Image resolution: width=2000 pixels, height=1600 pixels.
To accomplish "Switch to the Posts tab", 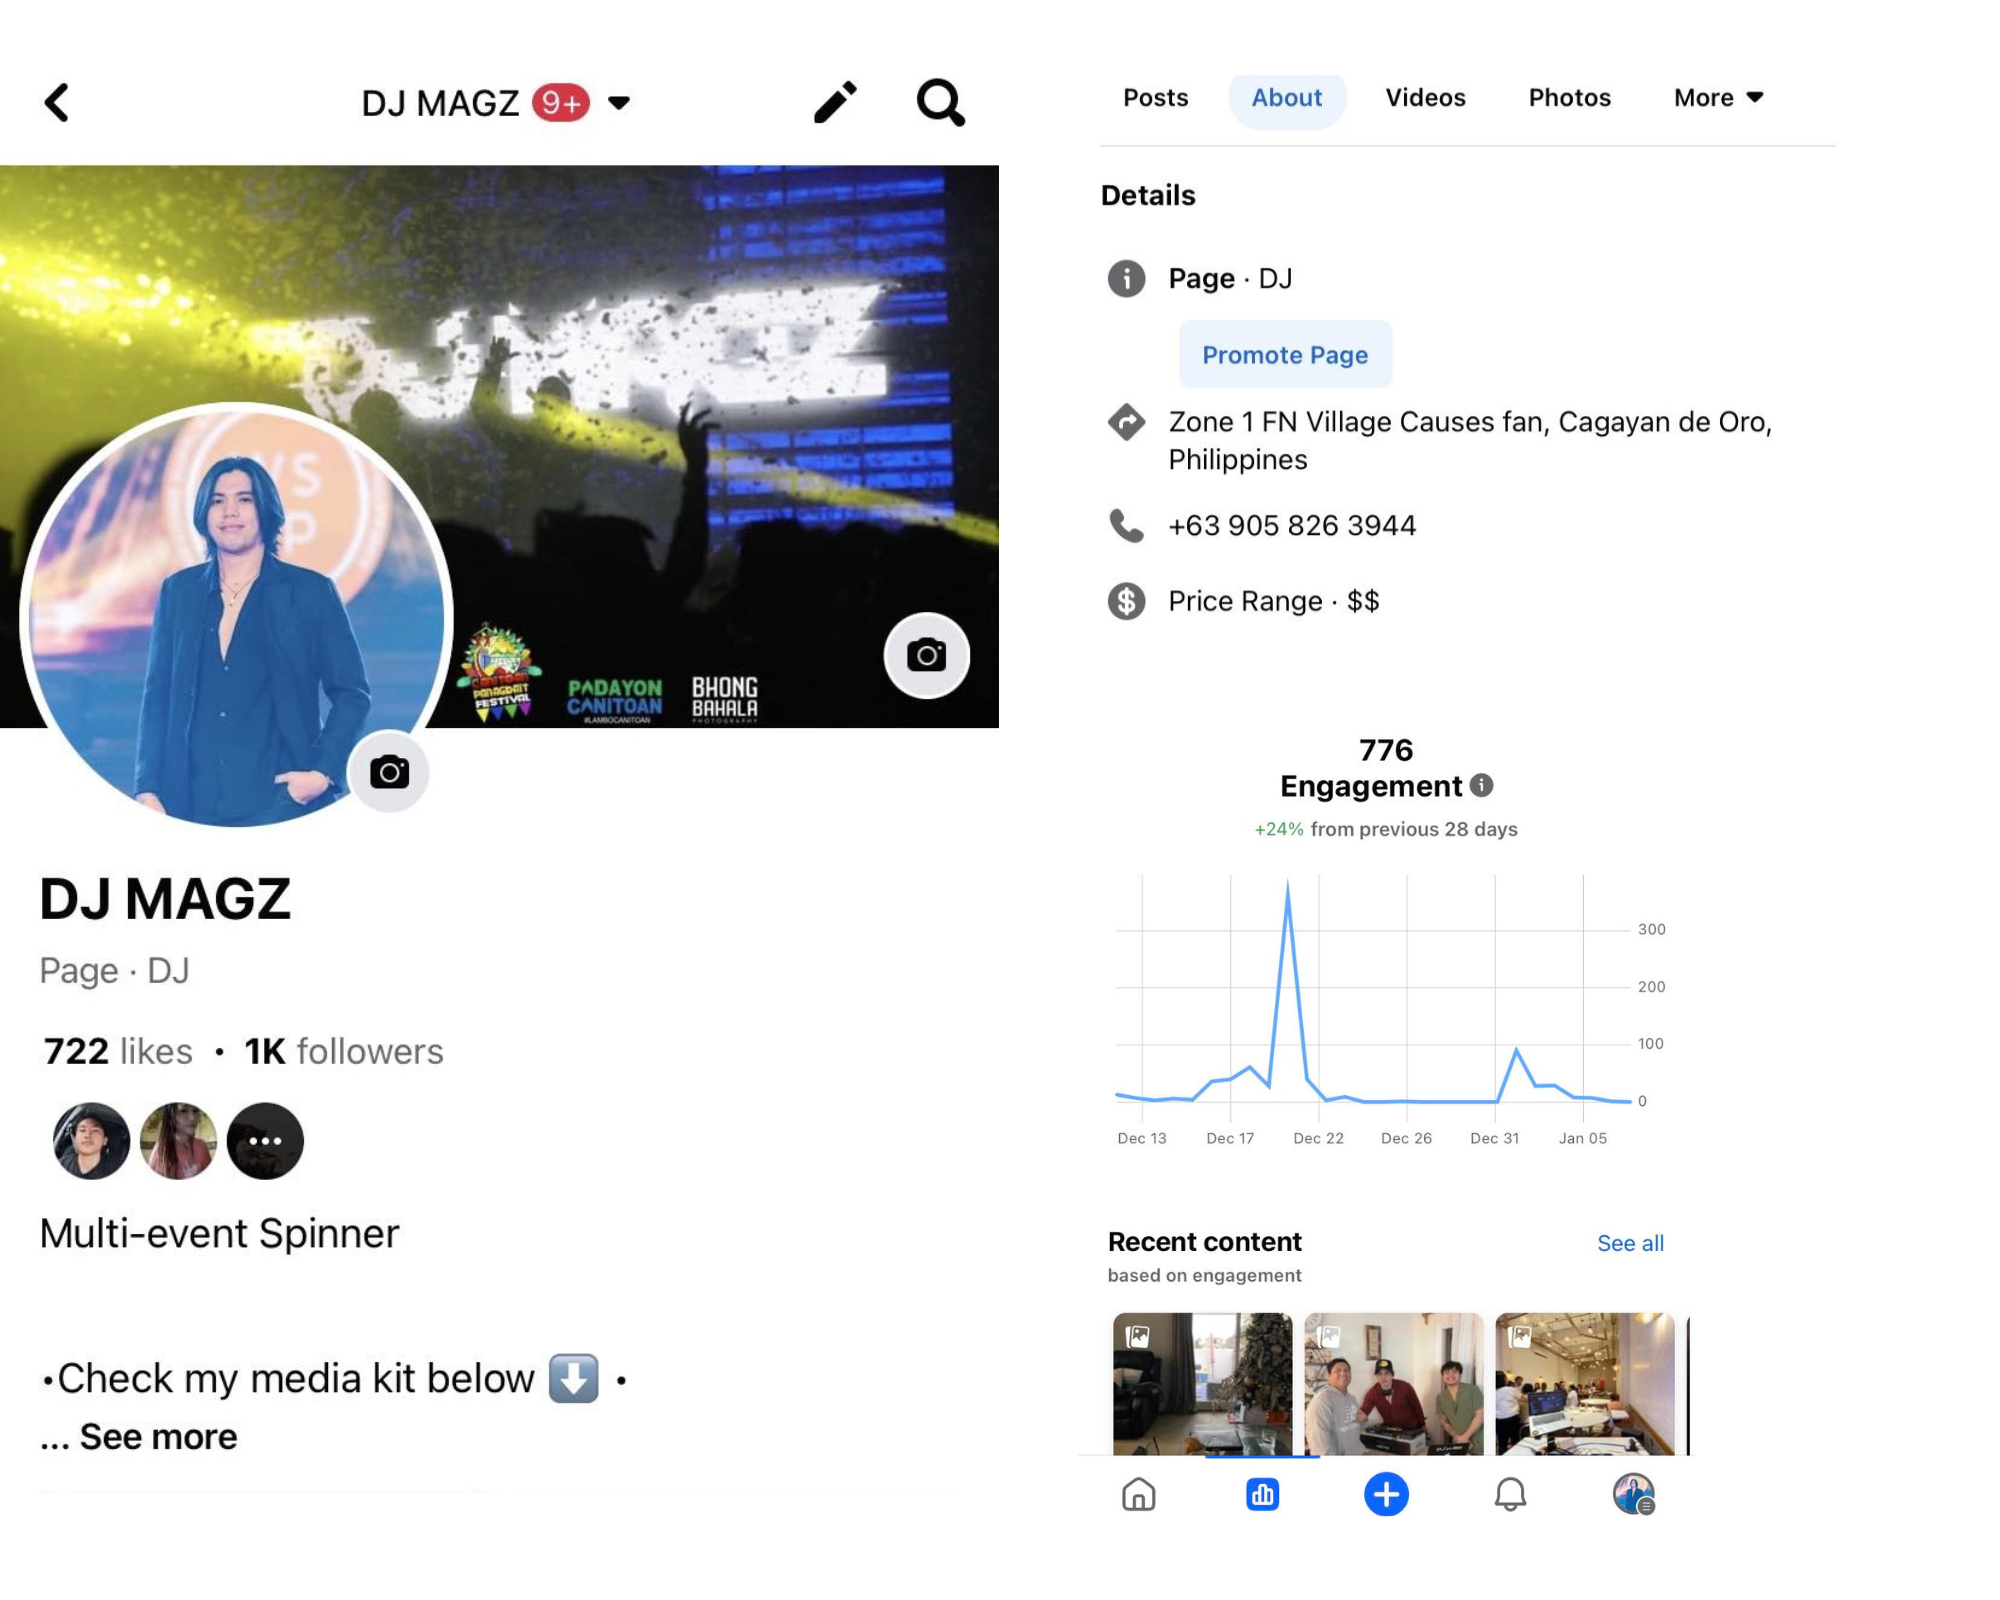I will [1155, 98].
